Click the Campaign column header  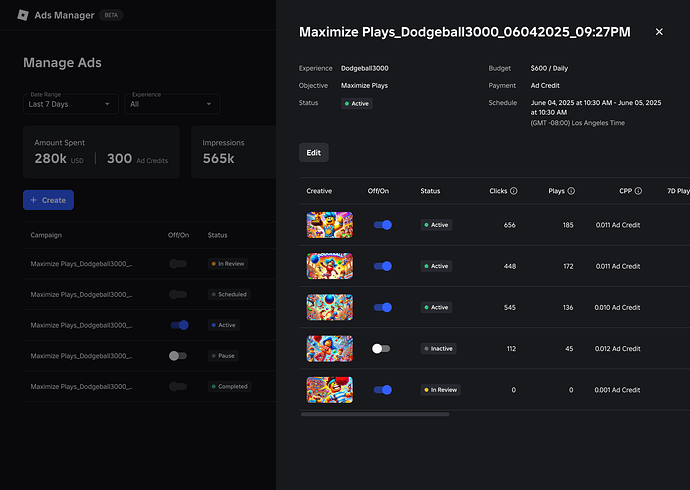46,235
